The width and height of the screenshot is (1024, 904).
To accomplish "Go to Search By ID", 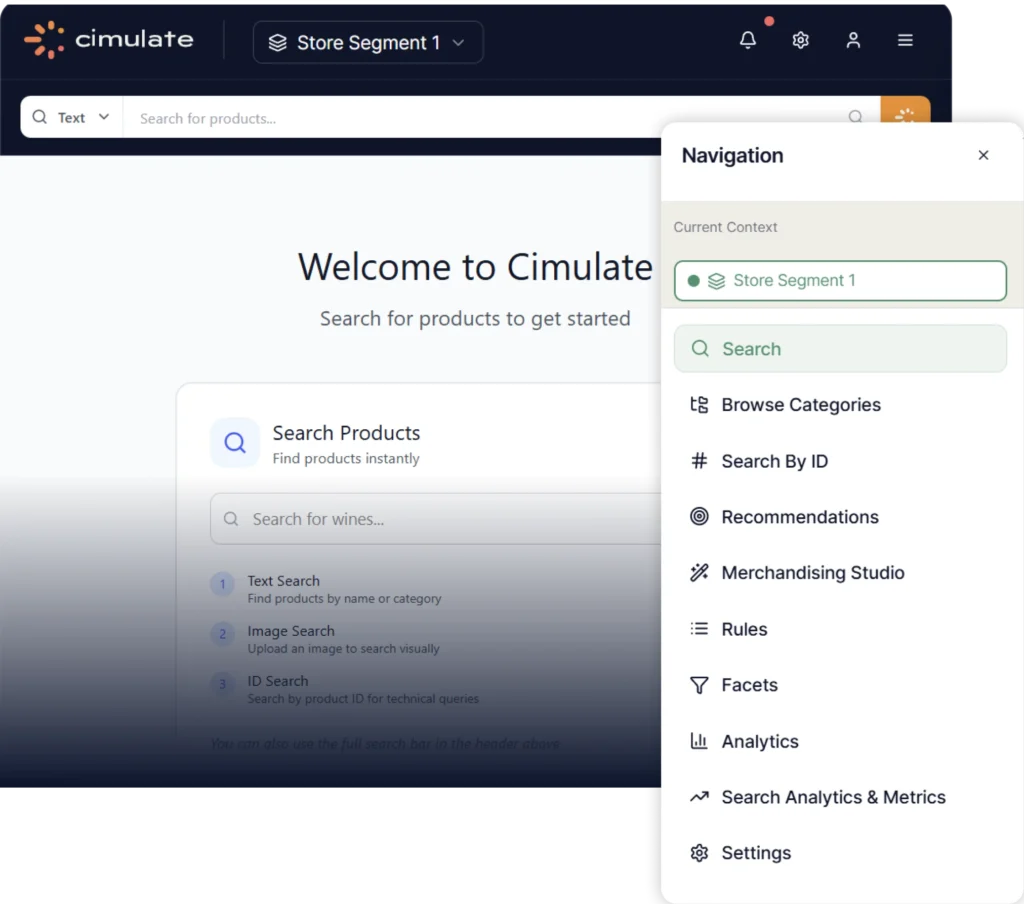I will (x=774, y=461).
